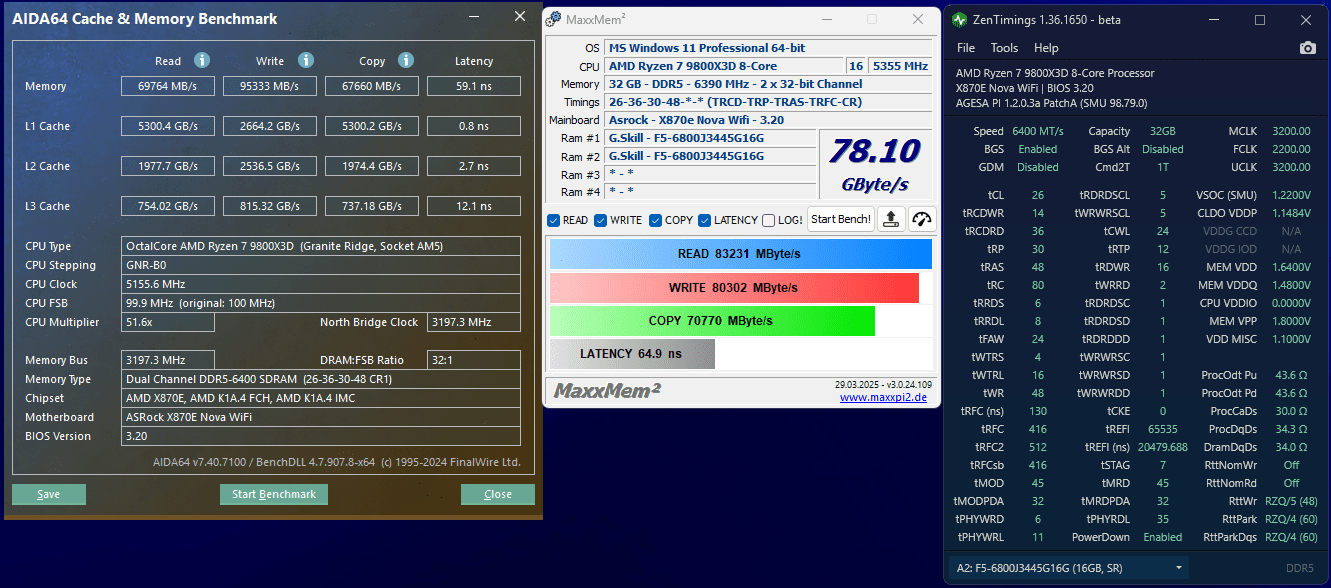Click the L3 Cache latency 12.1 ns field

(474, 206)
